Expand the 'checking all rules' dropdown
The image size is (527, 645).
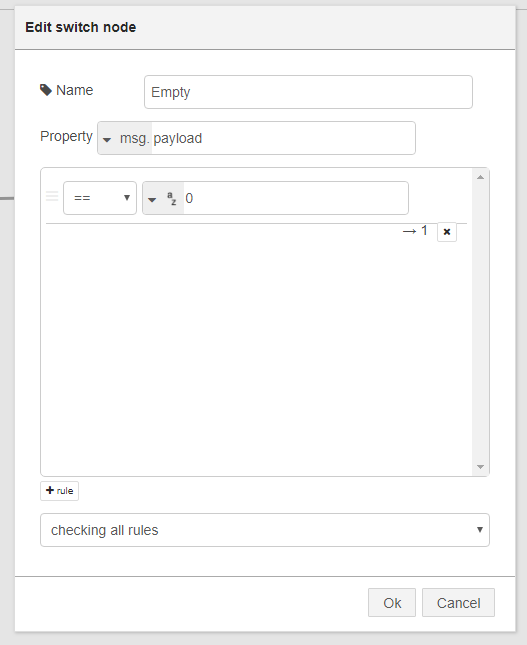point(265,530)
